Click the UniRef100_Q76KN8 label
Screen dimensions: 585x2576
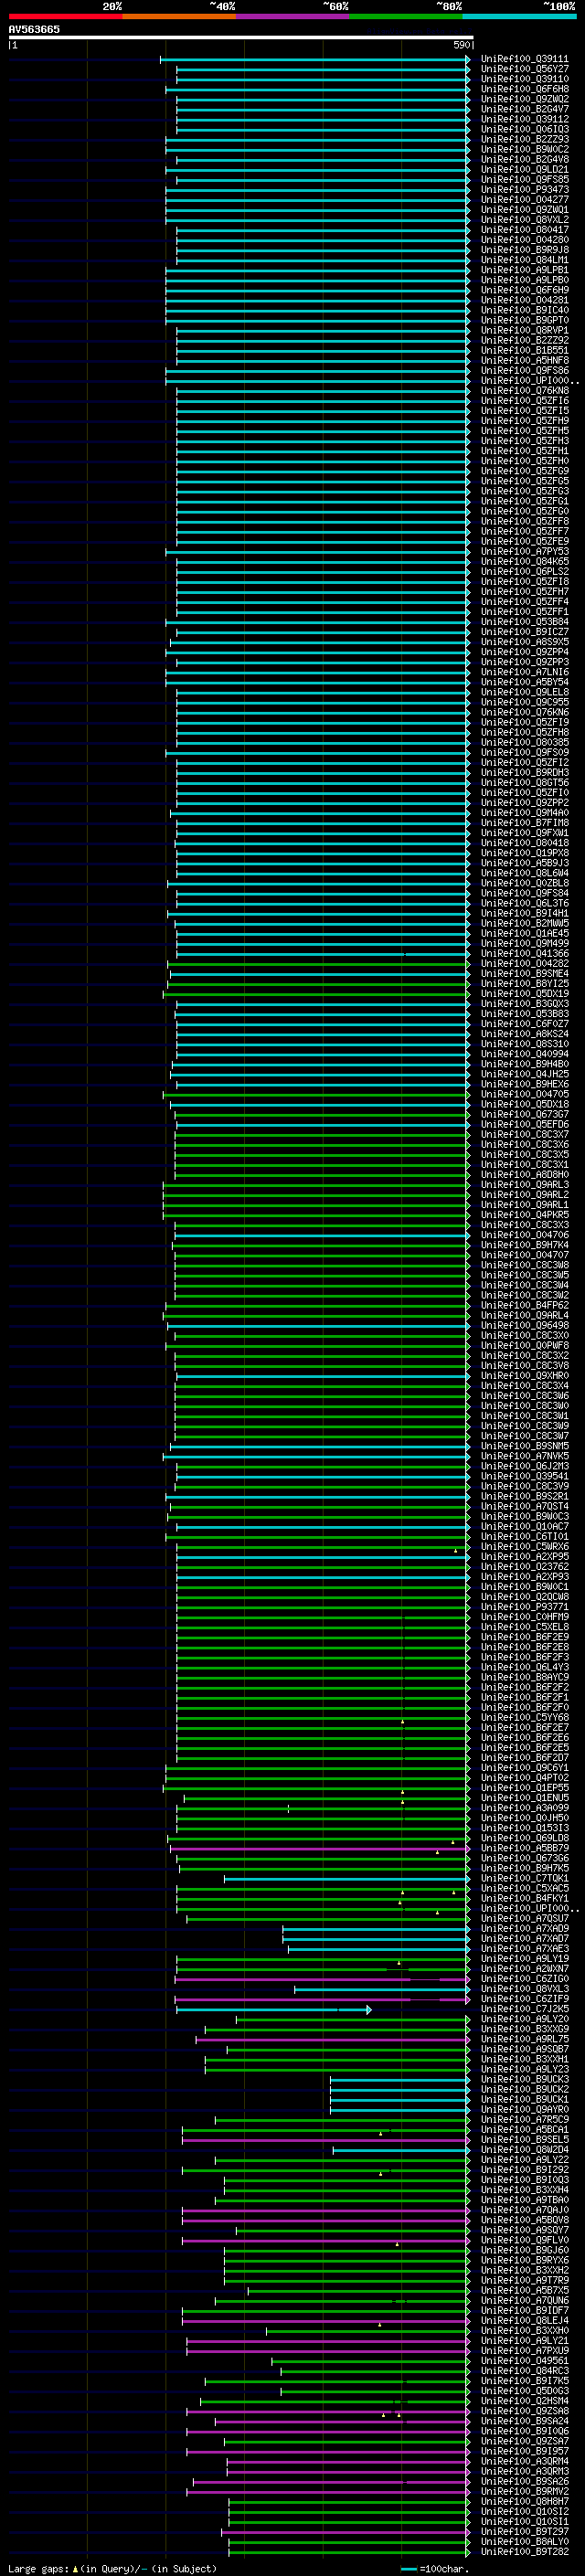[x=524, y=391]
